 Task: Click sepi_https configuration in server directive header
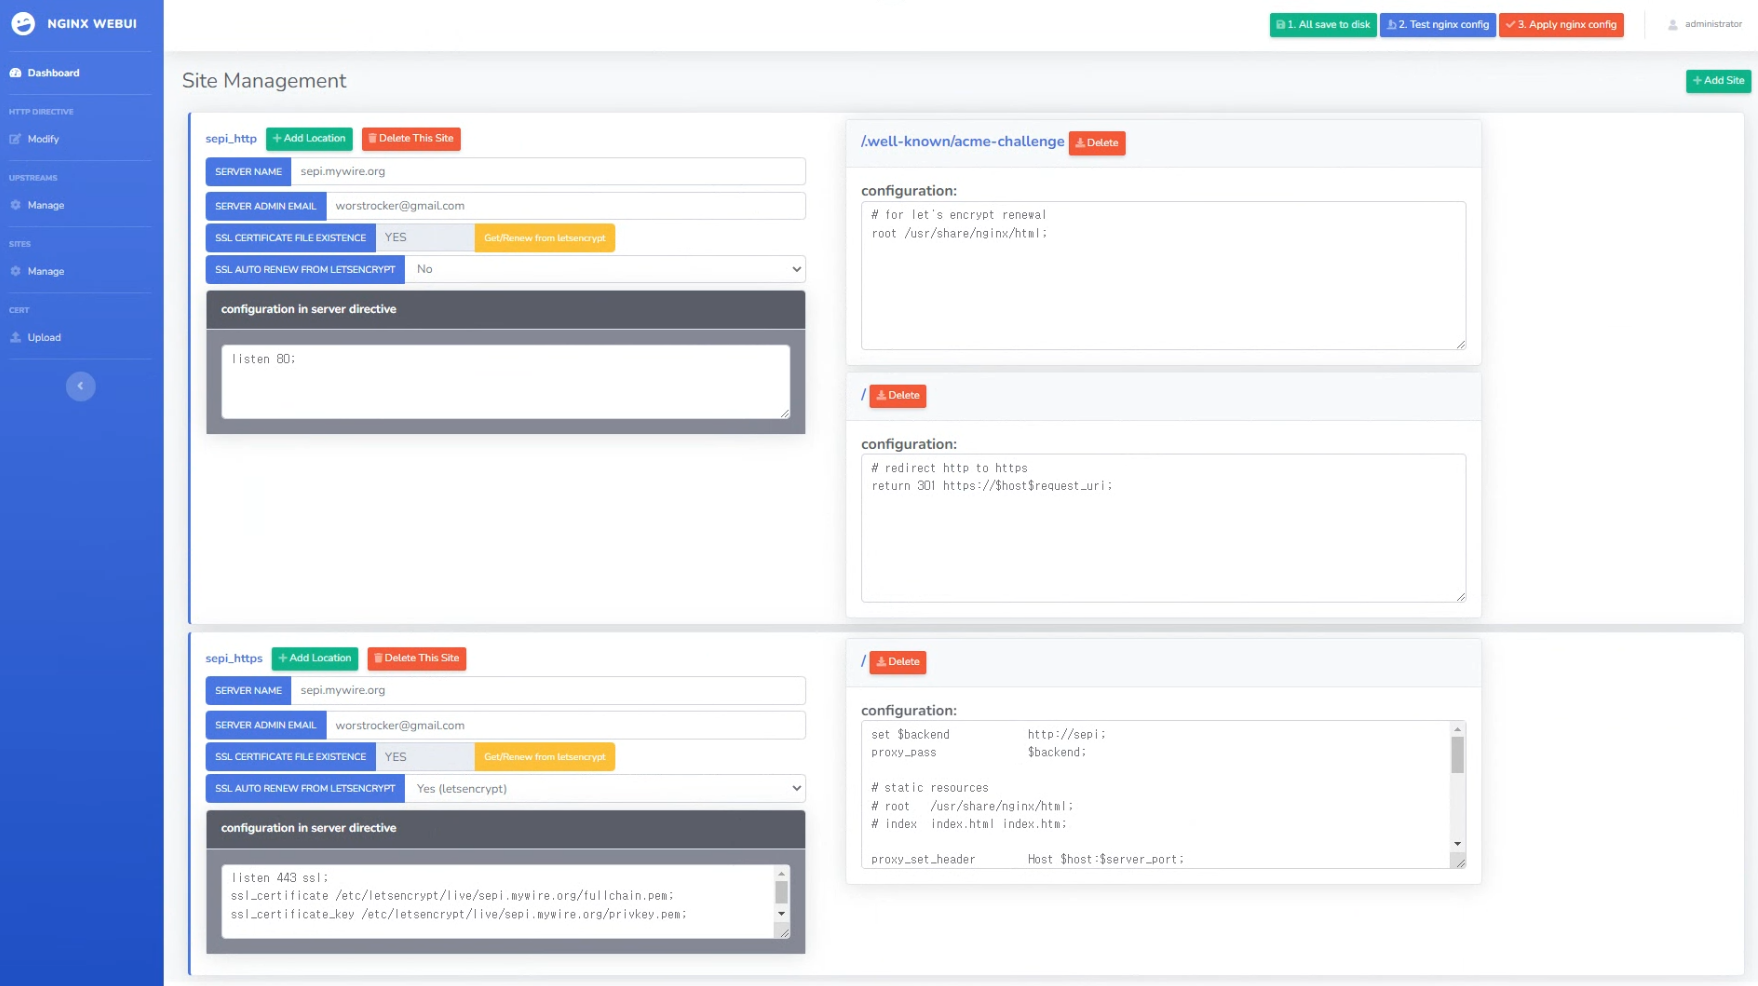(x=506, y=829)
